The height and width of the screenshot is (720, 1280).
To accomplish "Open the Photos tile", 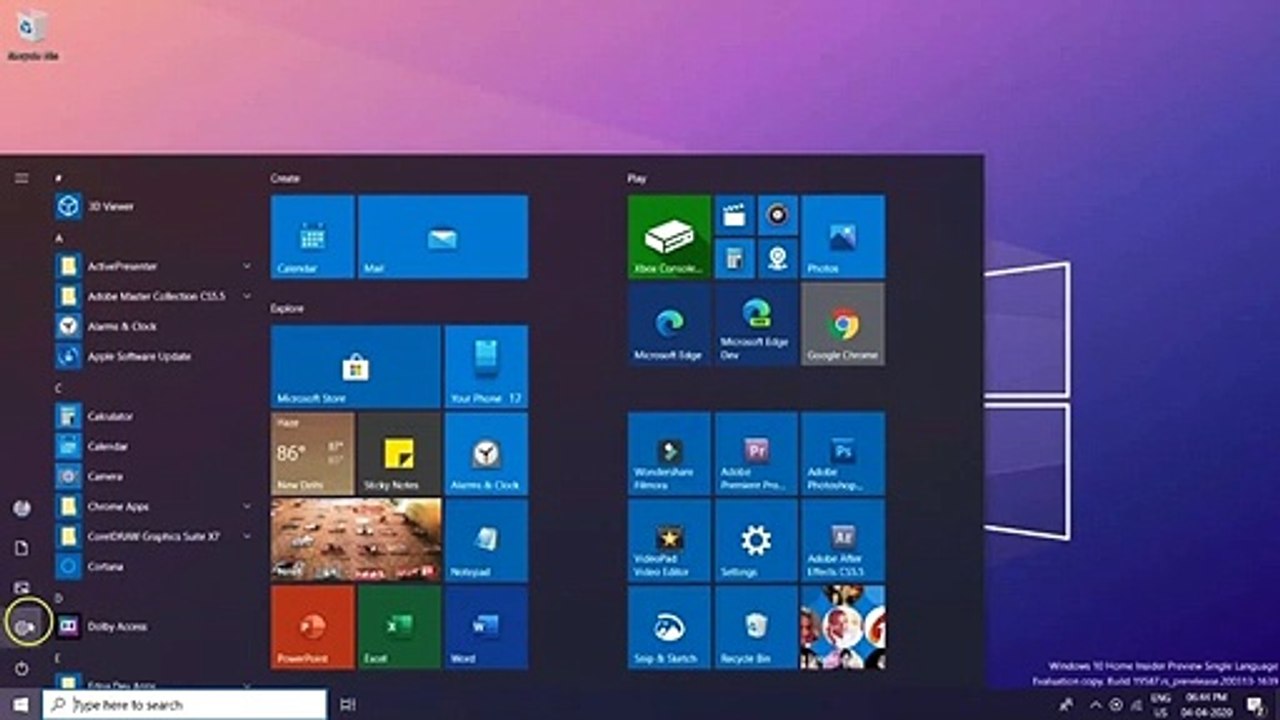I will point(842,236).
